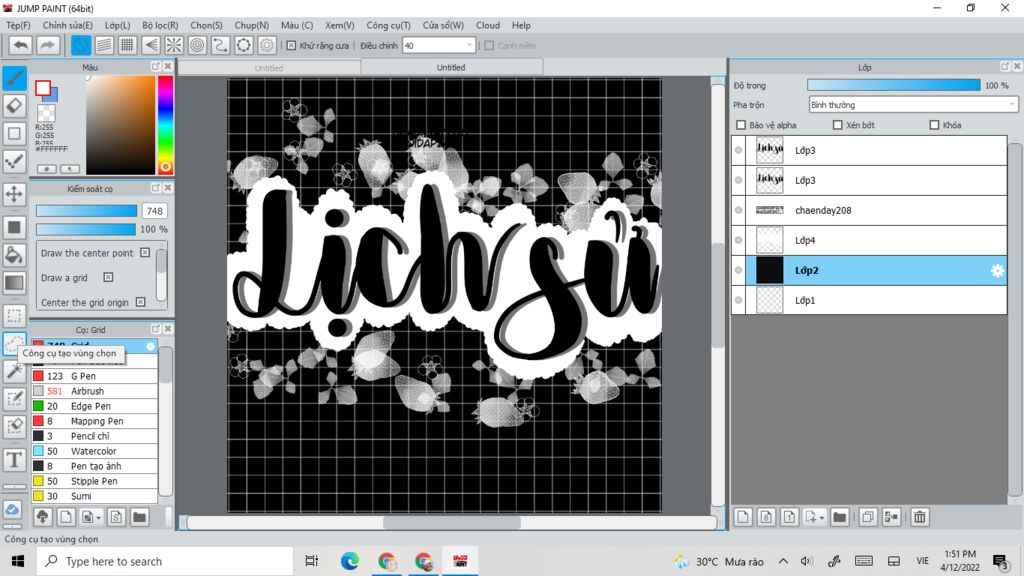Open the Tệp(F) menu

pos(18,25)
